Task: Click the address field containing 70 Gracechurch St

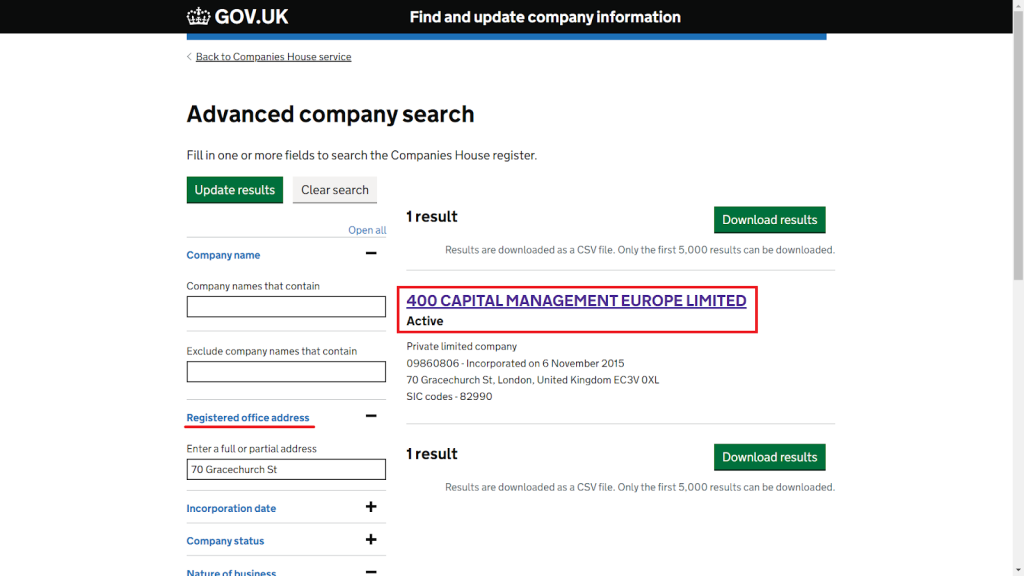Action: point(286,469)
